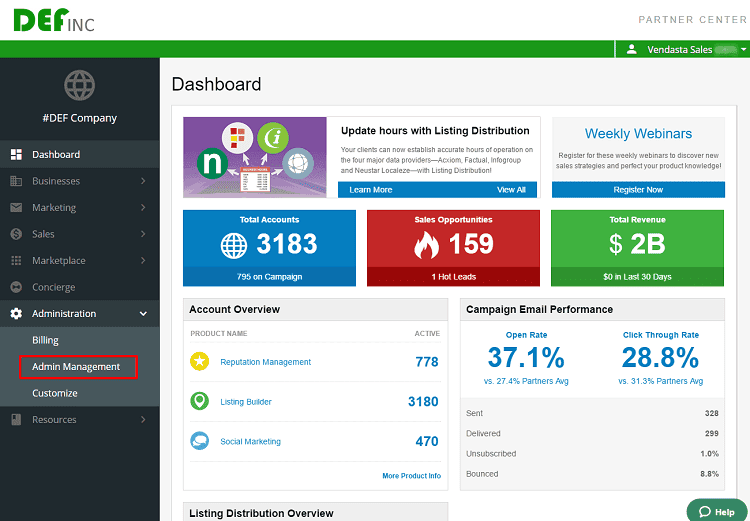Expand the Marketplace menu chevron
The width and height of the screenshot is (750, 521).
pos(143,260)
